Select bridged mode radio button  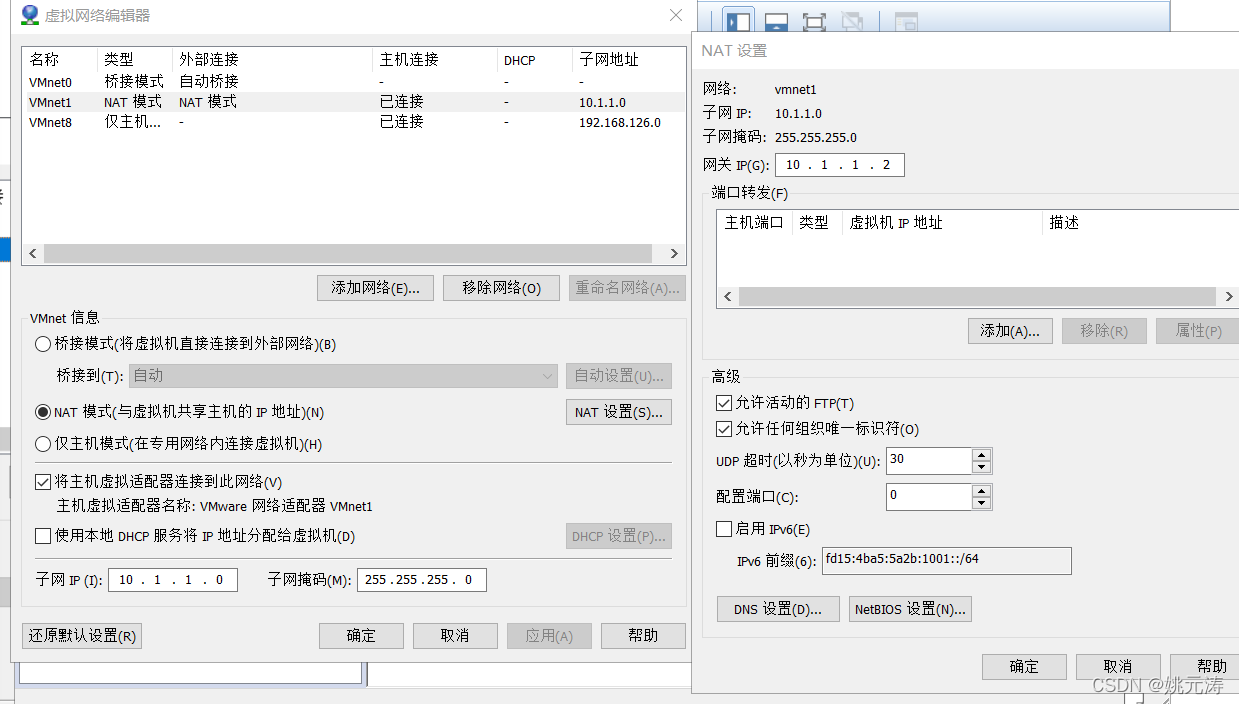click(43, 344)
